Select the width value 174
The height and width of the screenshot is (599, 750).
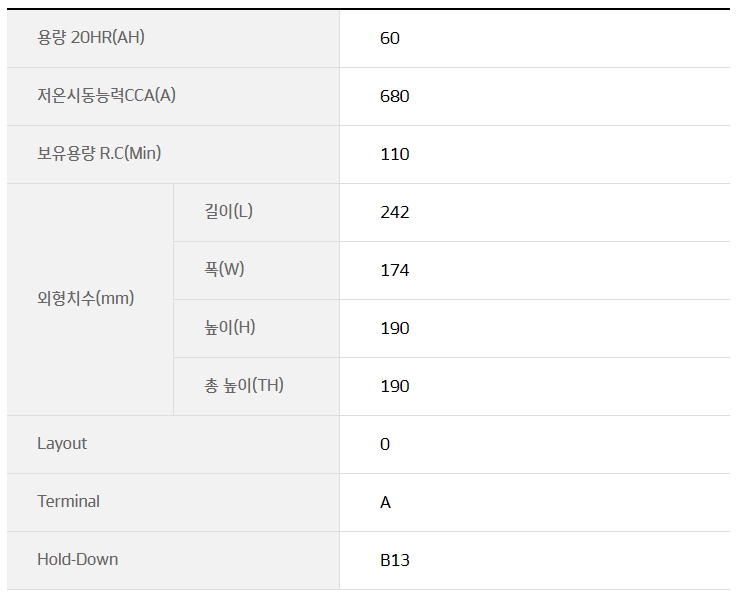395,270
